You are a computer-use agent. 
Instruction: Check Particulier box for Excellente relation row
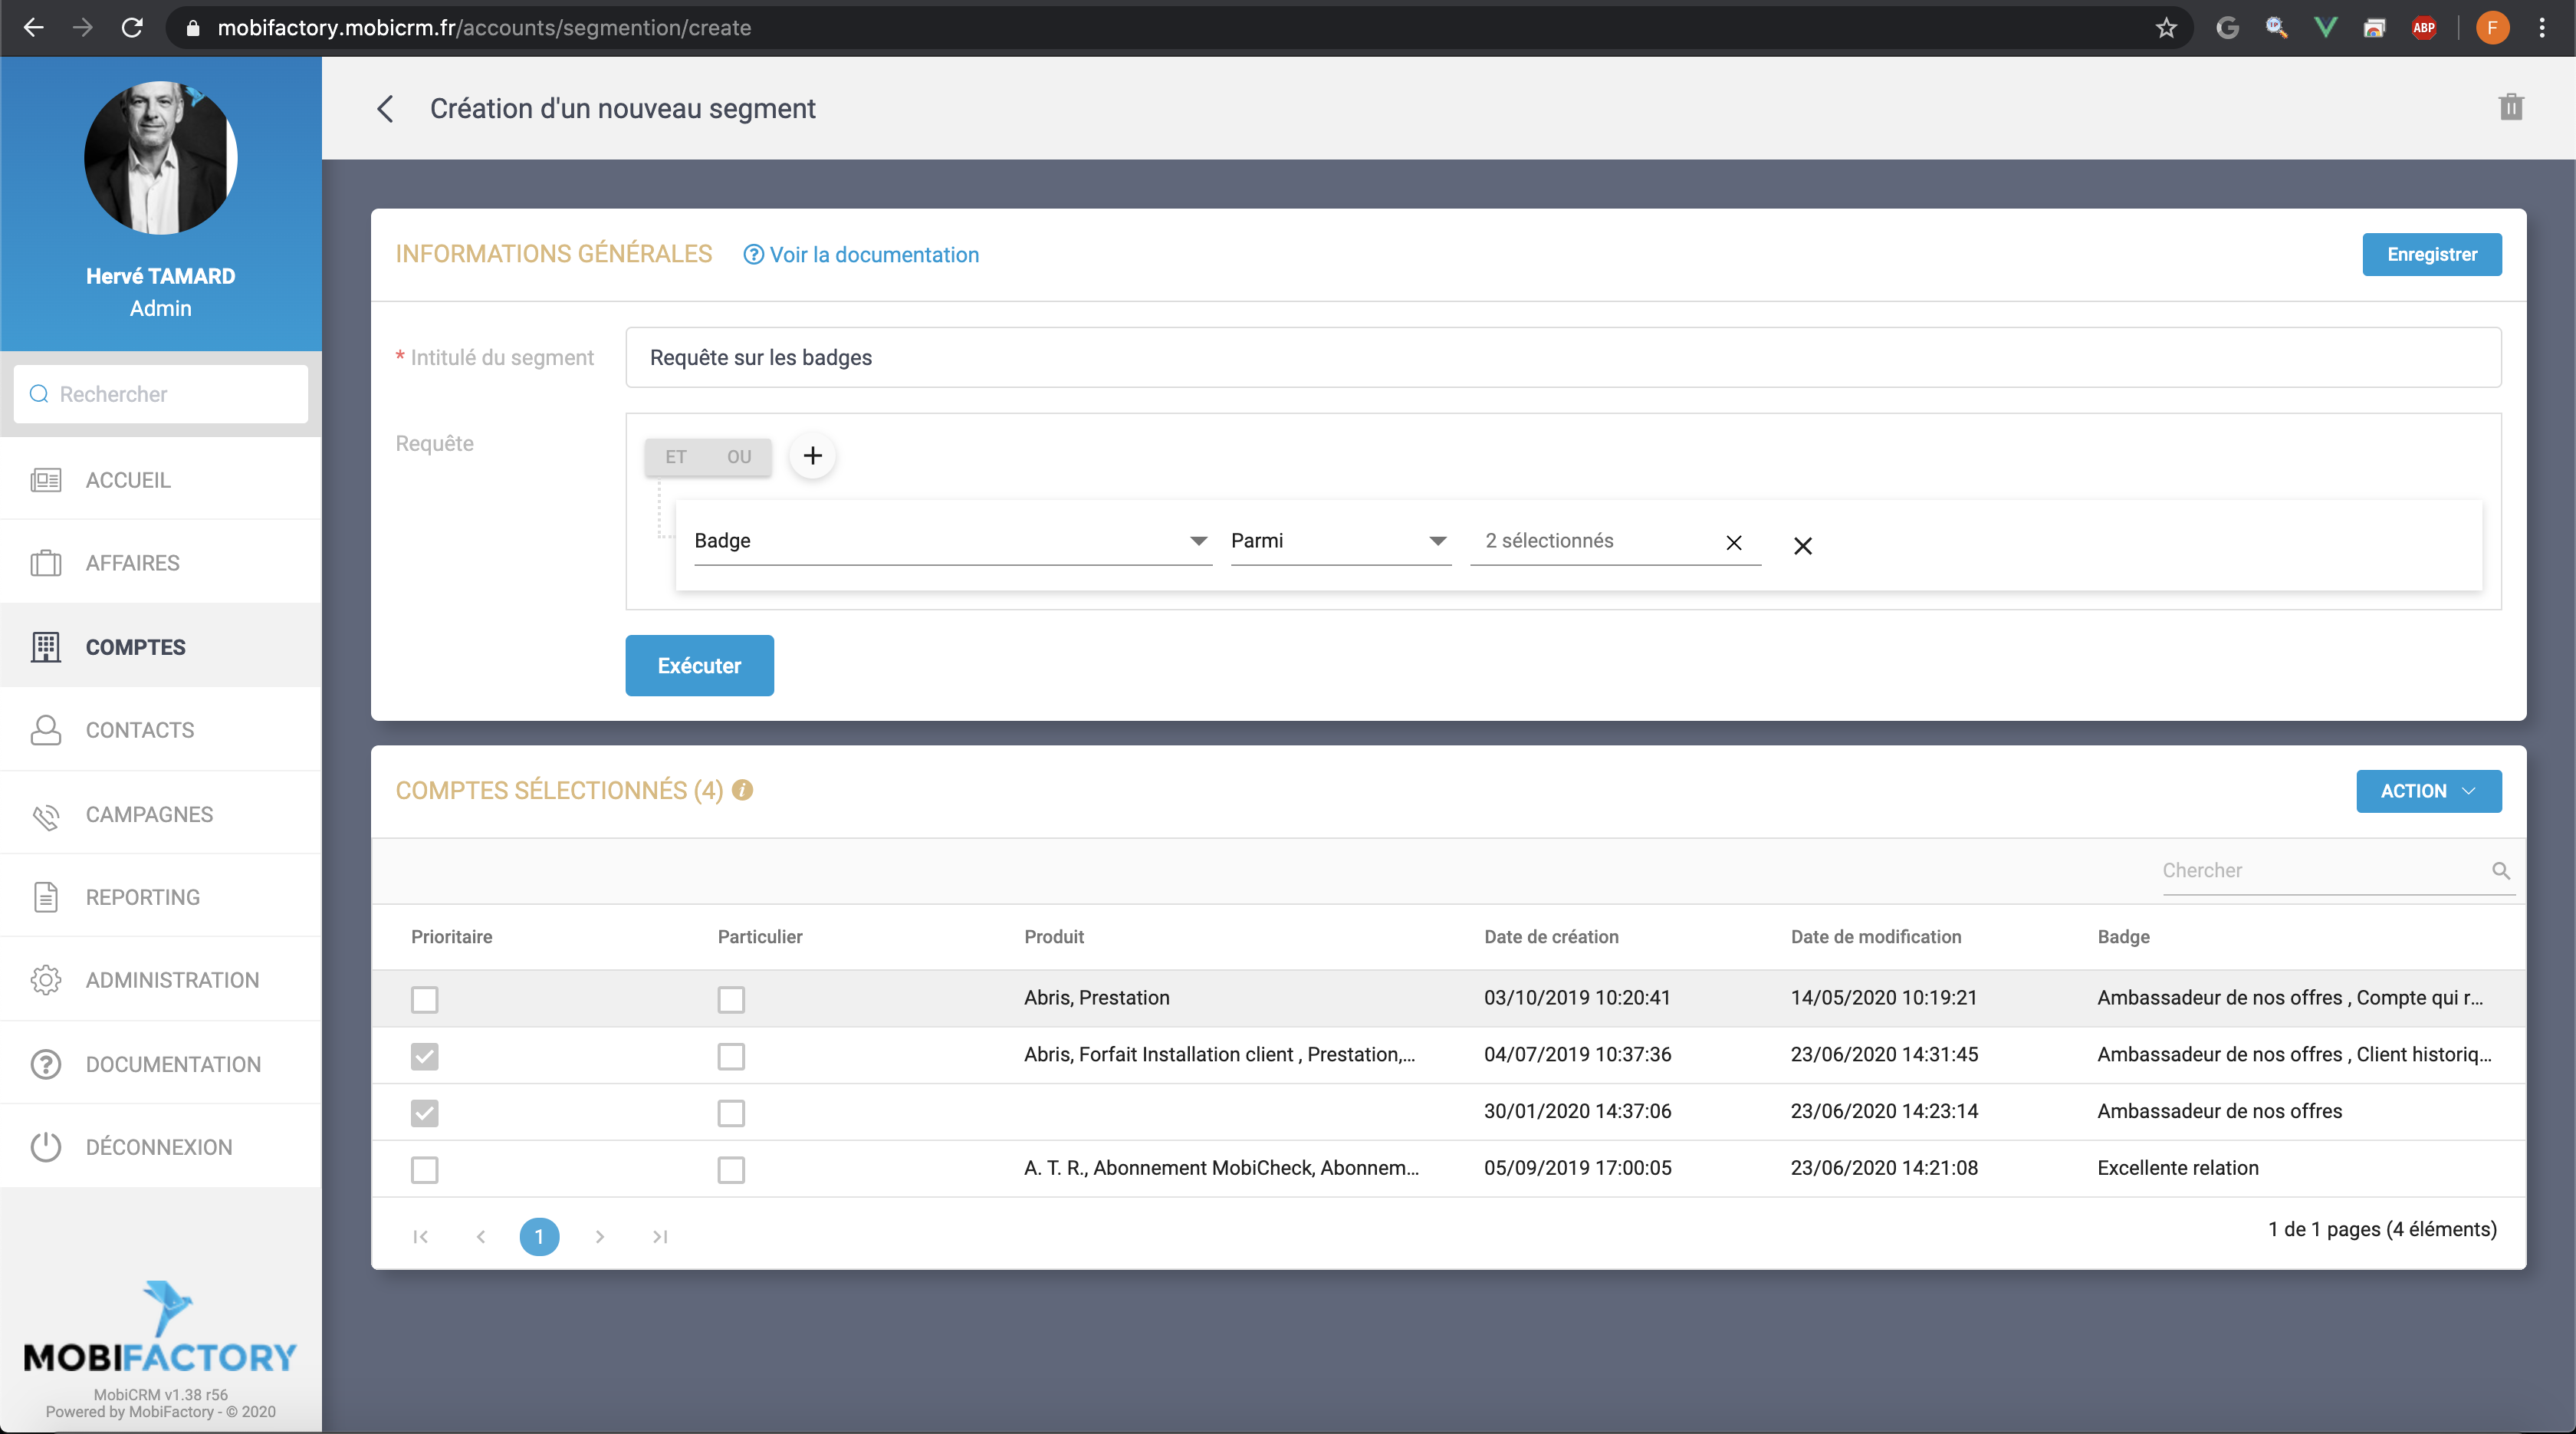click(731, 1169)
